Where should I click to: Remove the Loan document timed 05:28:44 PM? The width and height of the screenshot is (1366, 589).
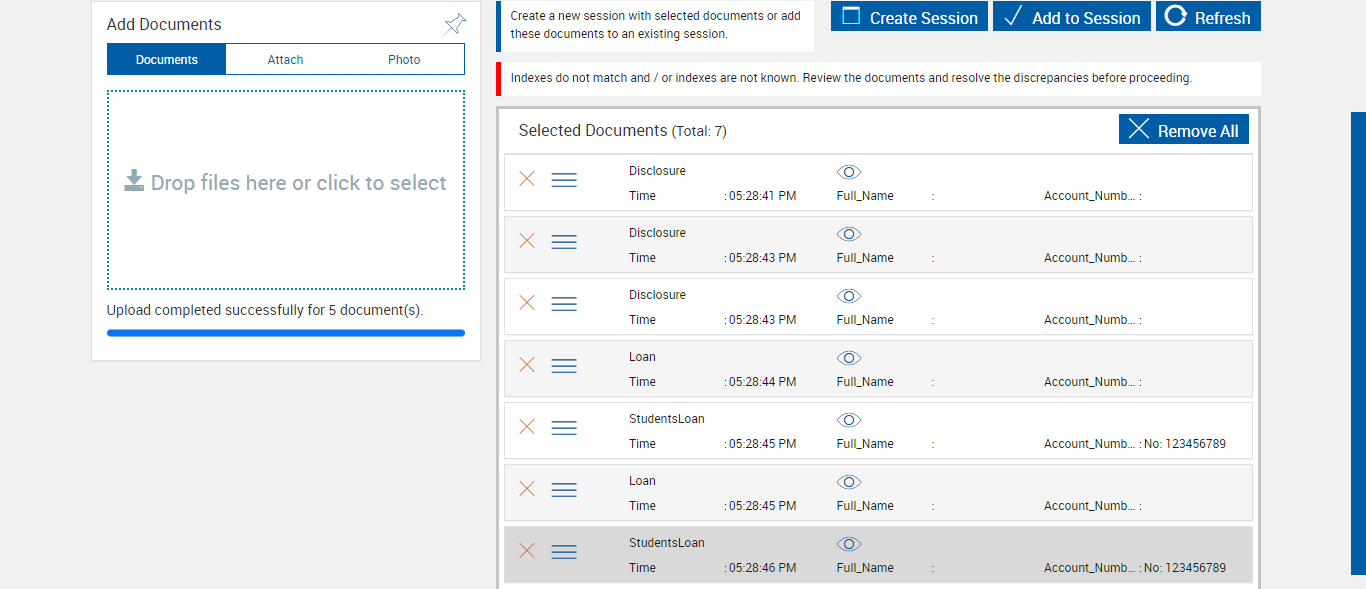point(527,365)
